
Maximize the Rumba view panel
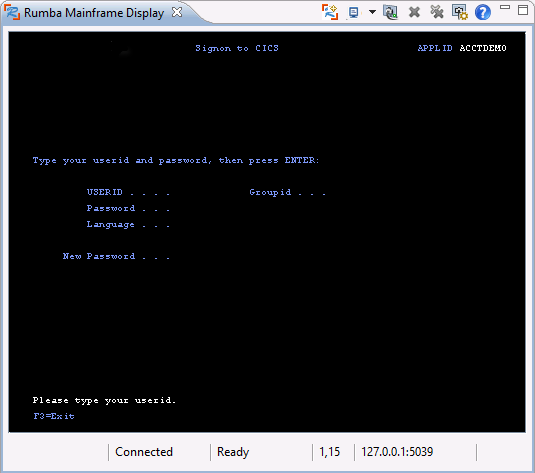(523, 10)
